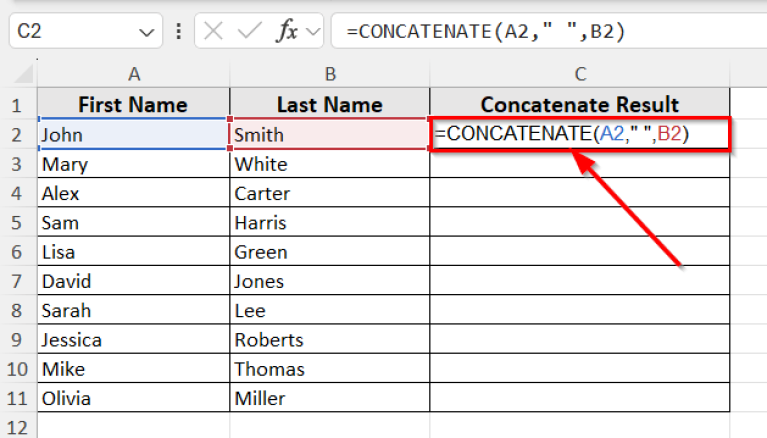Open the chevron dropdown next to fx
This screenshot has width=767, height=438.
click(313, 31)
